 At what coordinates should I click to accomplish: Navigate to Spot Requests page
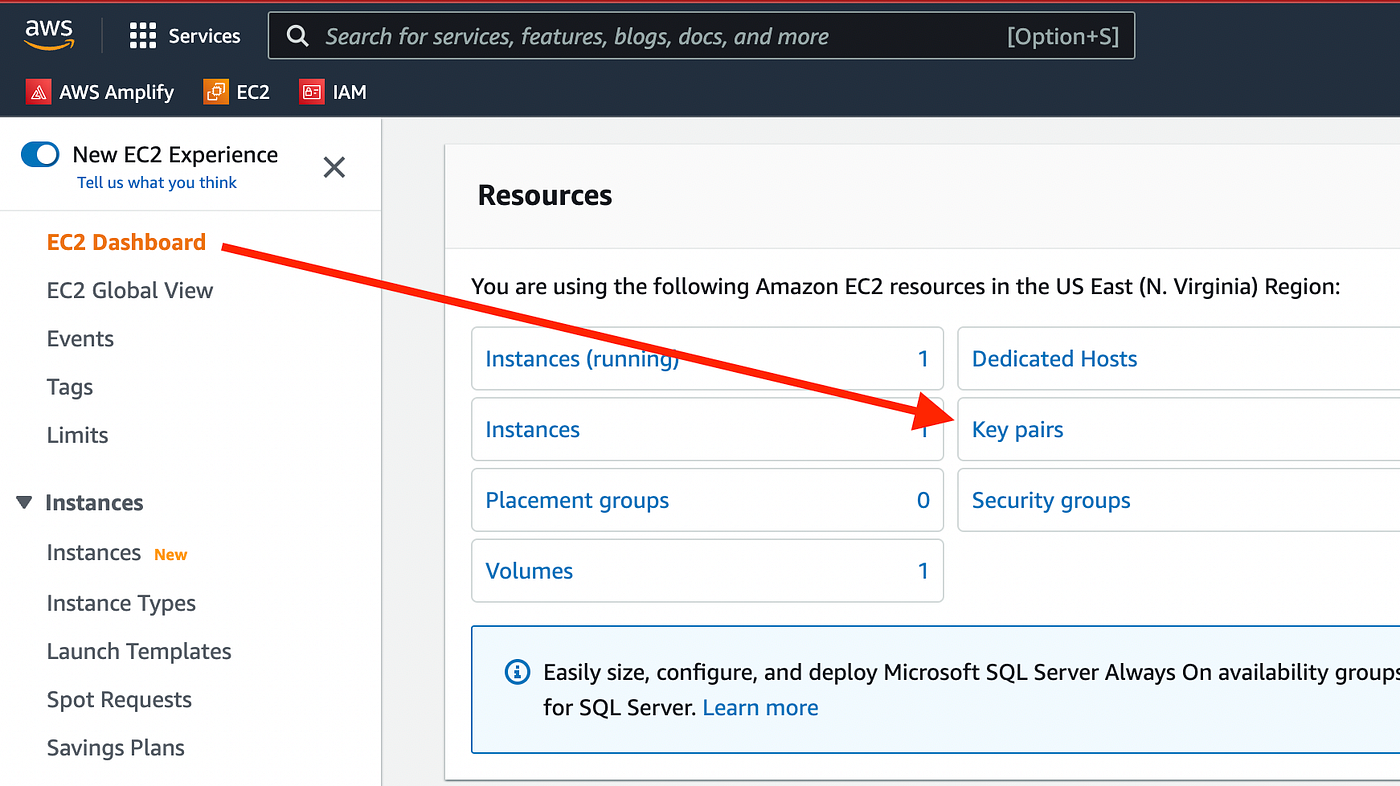(119, 699)
